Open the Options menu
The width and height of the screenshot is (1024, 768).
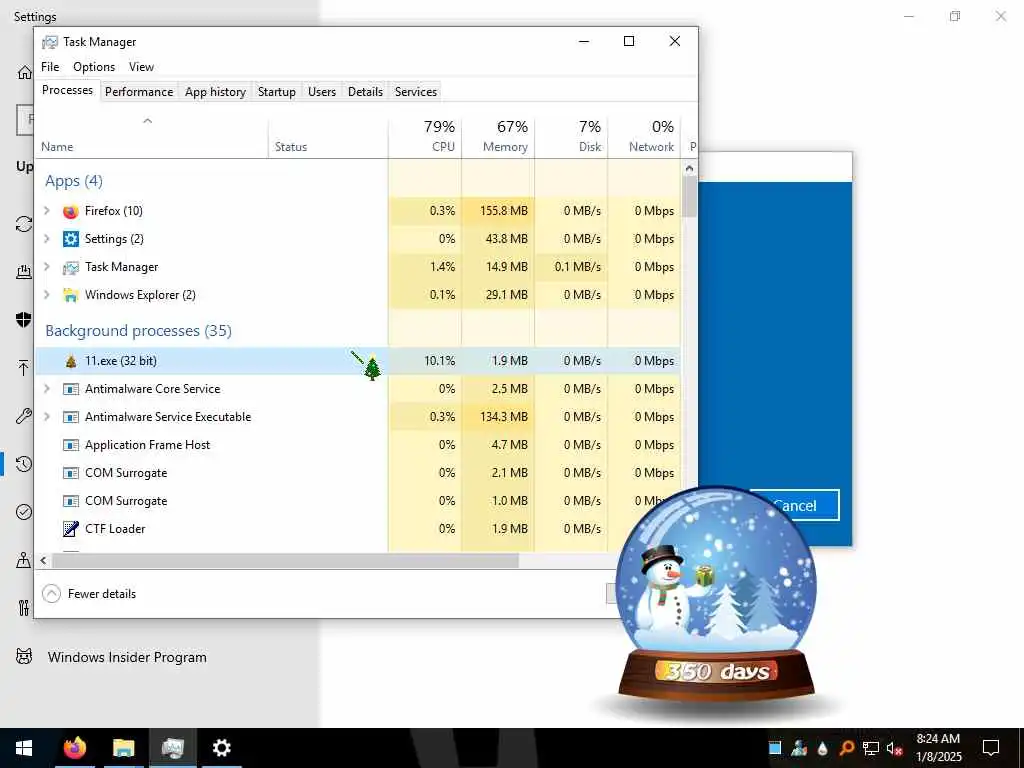[94, 67]
